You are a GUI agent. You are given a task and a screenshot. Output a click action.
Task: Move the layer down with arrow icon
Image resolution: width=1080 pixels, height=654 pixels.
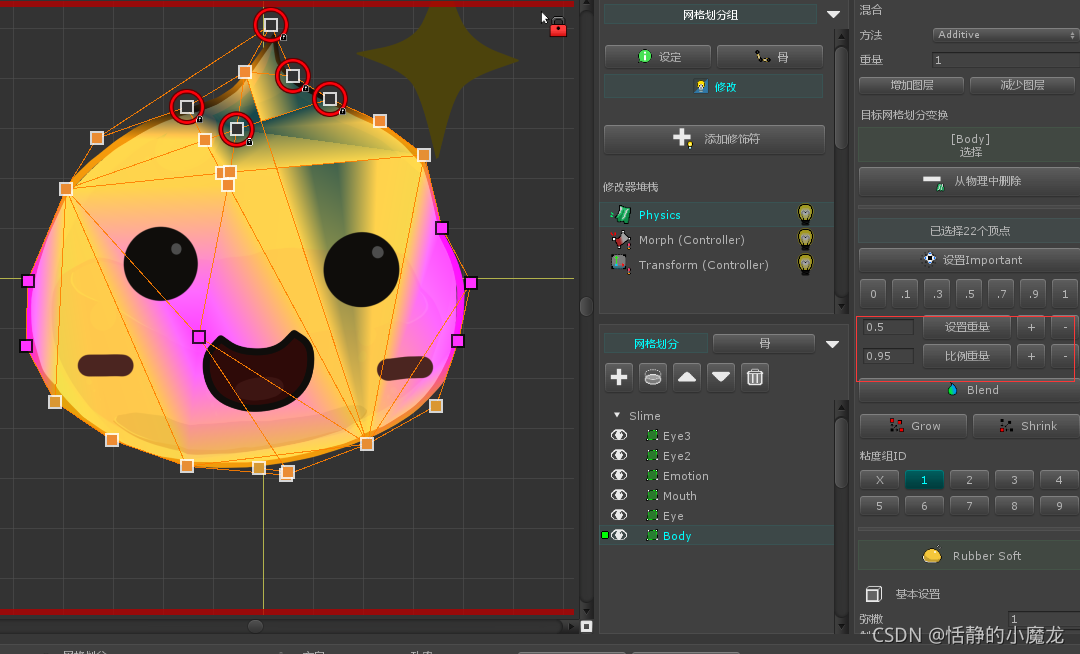coord(720,377)
